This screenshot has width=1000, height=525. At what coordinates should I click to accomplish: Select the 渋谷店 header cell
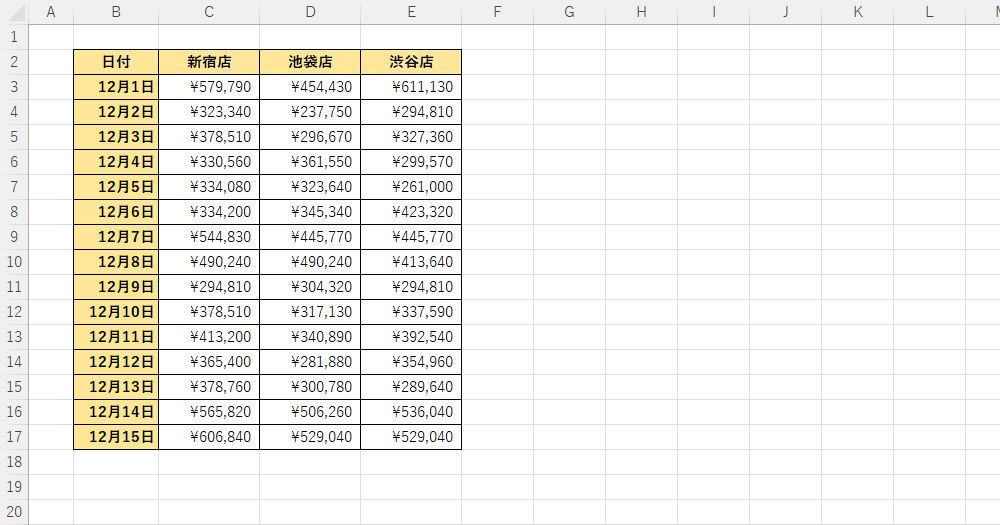411,62
